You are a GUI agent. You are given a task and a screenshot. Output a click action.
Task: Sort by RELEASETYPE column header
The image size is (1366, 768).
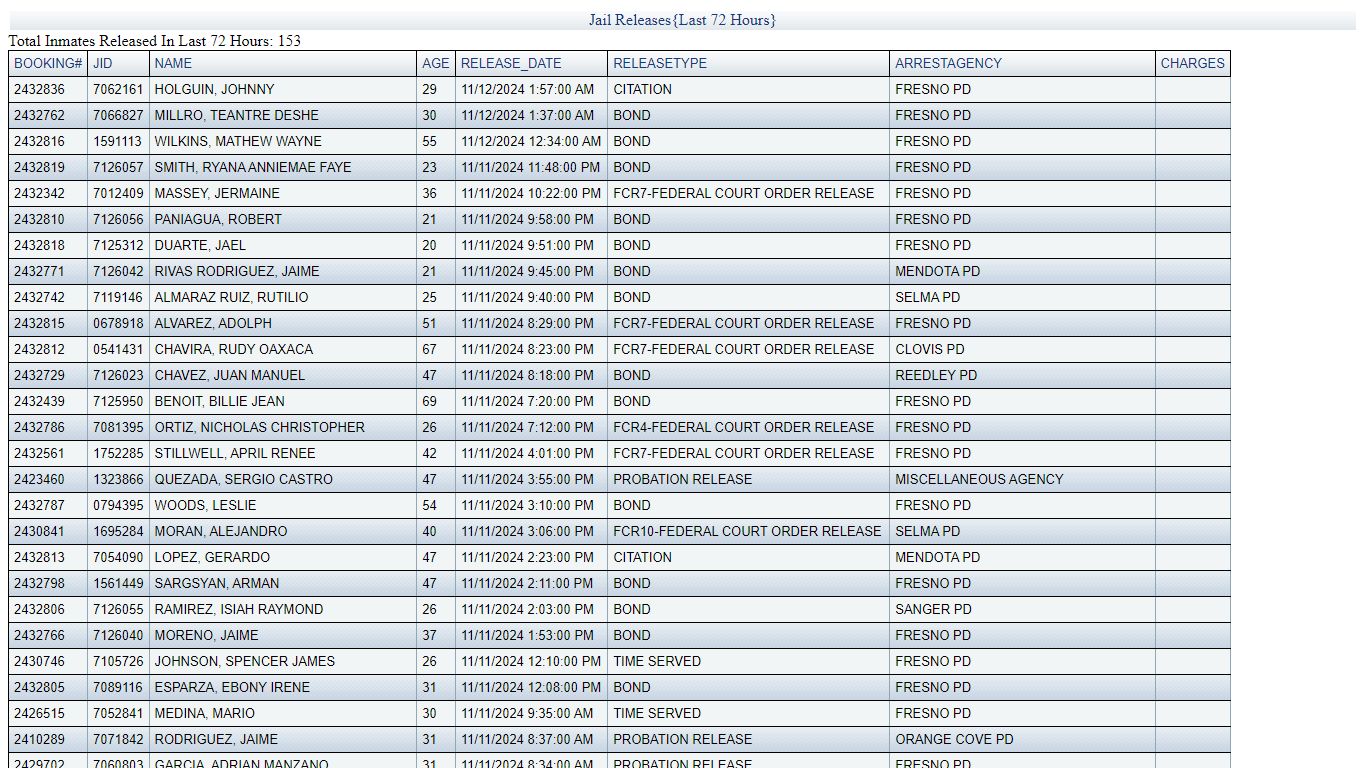point(660,63)
